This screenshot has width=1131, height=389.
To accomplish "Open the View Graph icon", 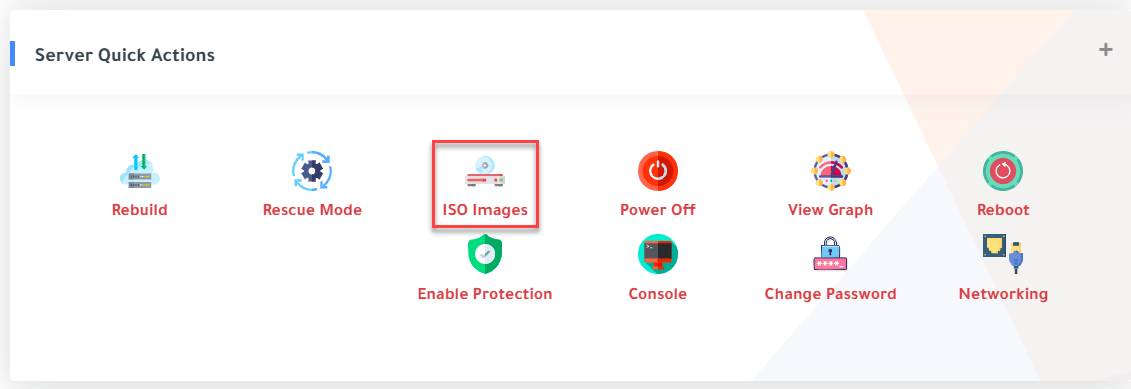I will [830, 171].
